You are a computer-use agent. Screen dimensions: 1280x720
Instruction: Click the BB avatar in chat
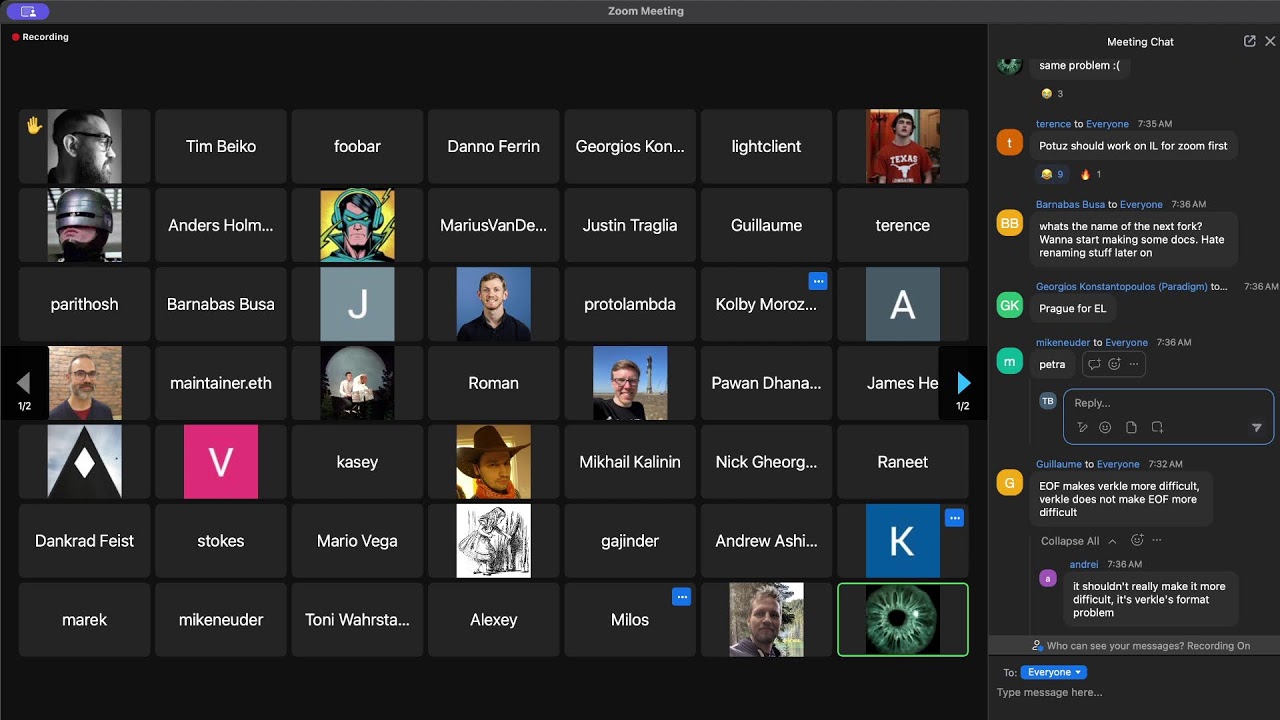1010,223
